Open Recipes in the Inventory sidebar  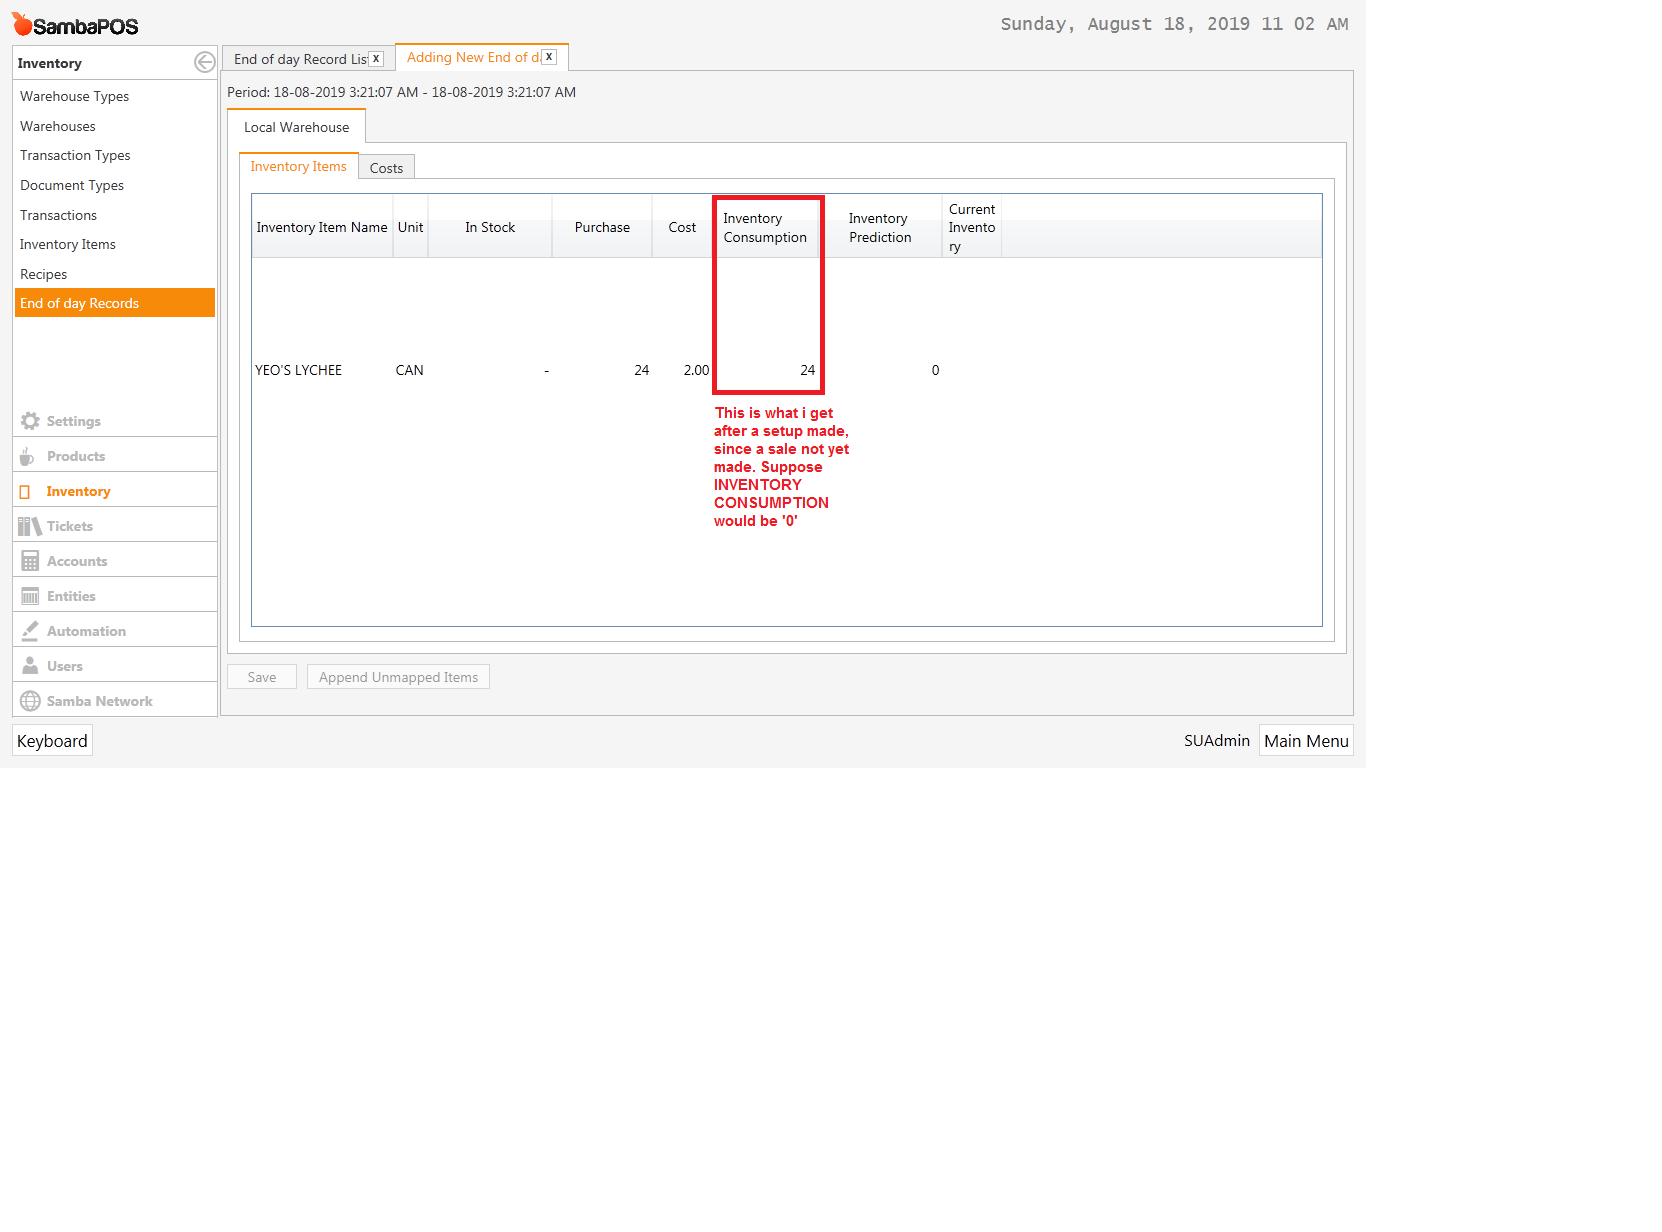[43, 273]
